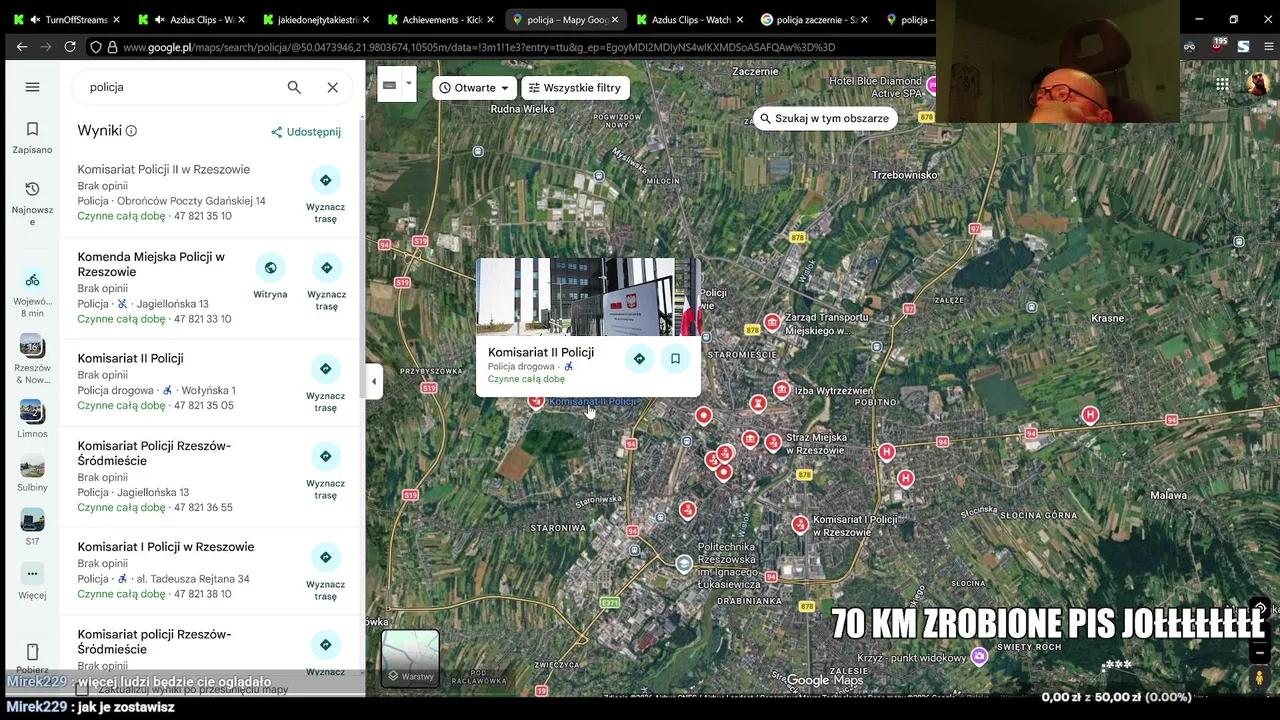Reload the page

click(x=70, y=47)
